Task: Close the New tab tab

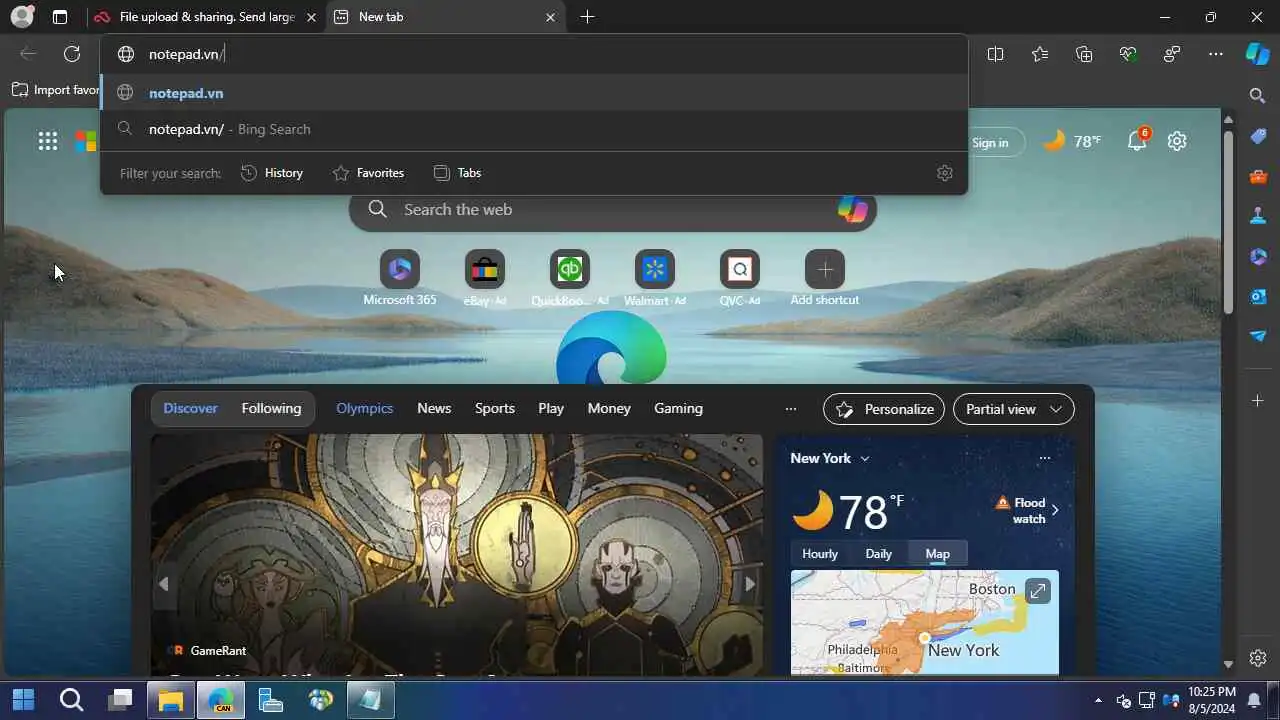Action: (550, 17)
